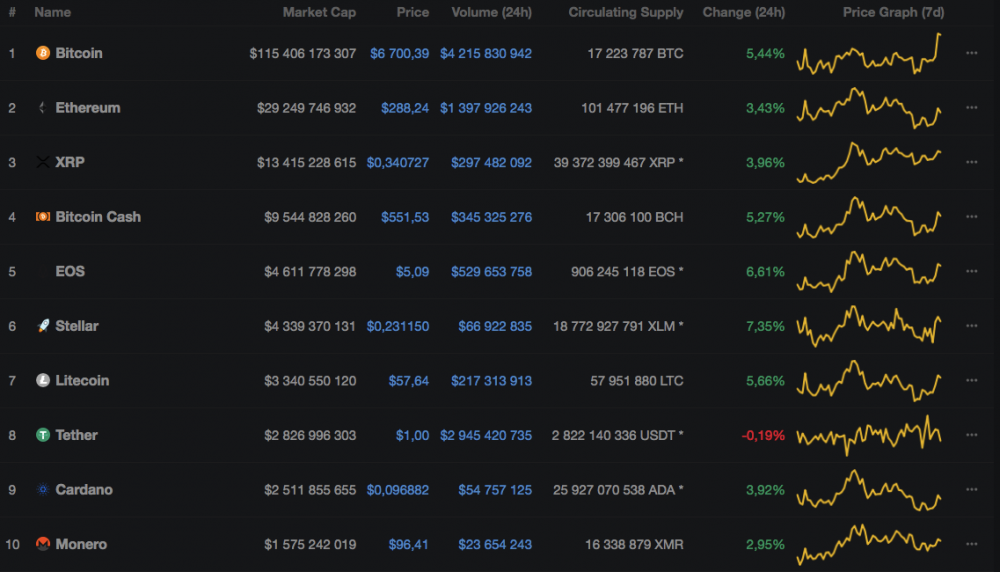The image size is (1000, 572).
Task: Open the EOS name link
Action: point(70,272)
